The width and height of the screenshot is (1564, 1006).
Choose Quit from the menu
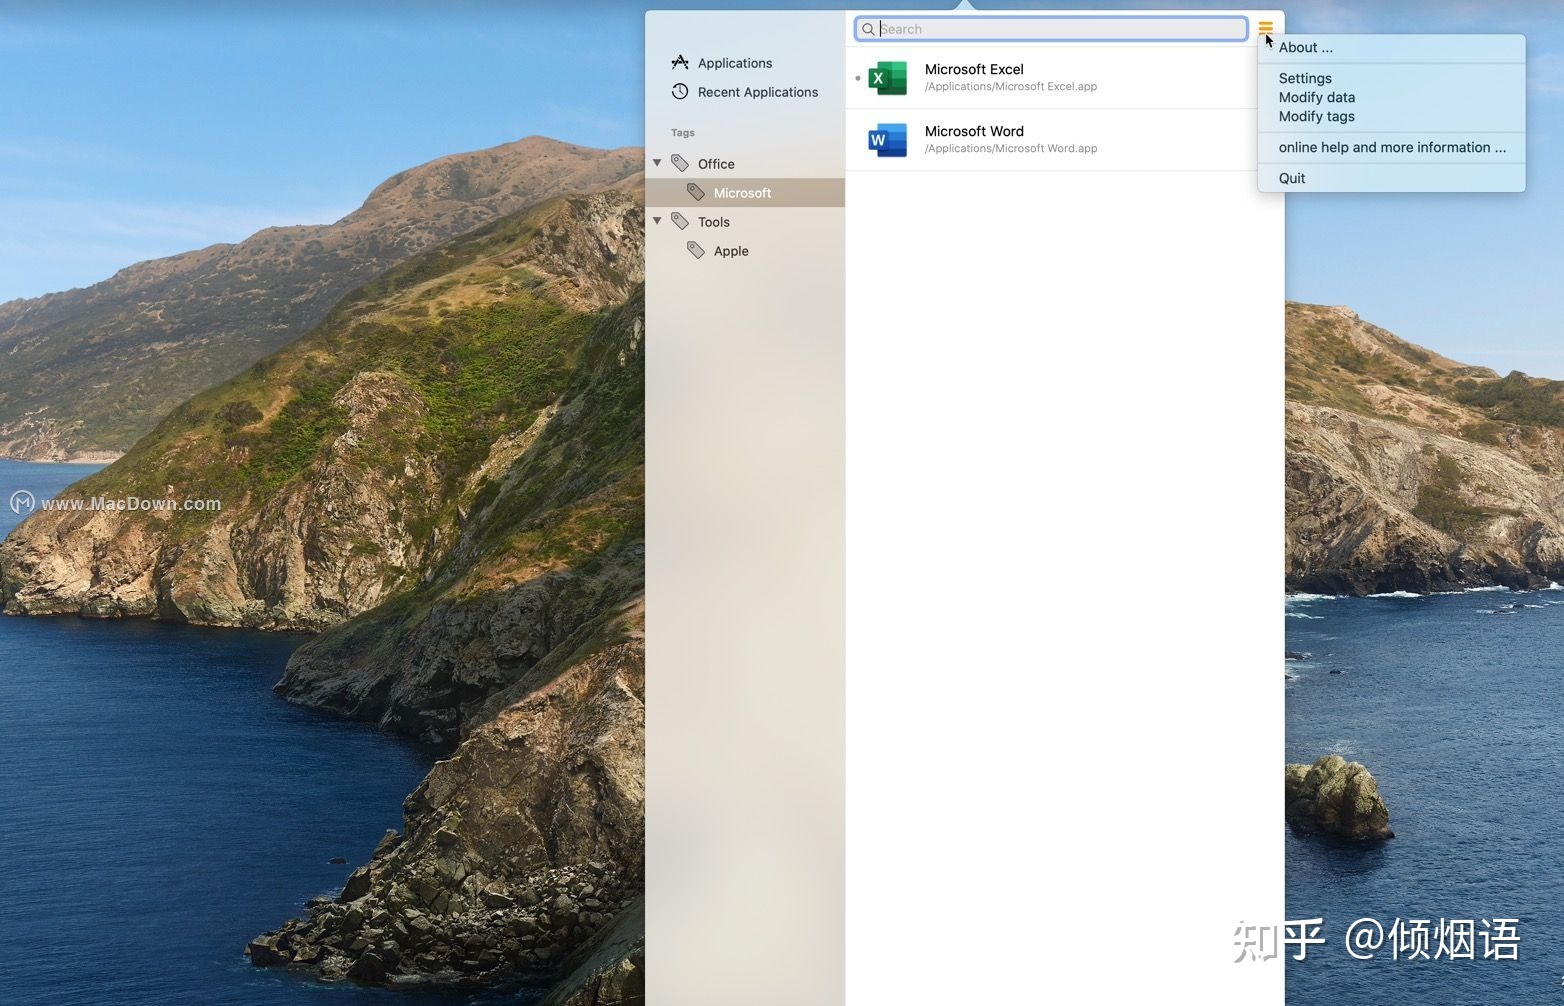pyautogui.click(x=1292, y=178)
